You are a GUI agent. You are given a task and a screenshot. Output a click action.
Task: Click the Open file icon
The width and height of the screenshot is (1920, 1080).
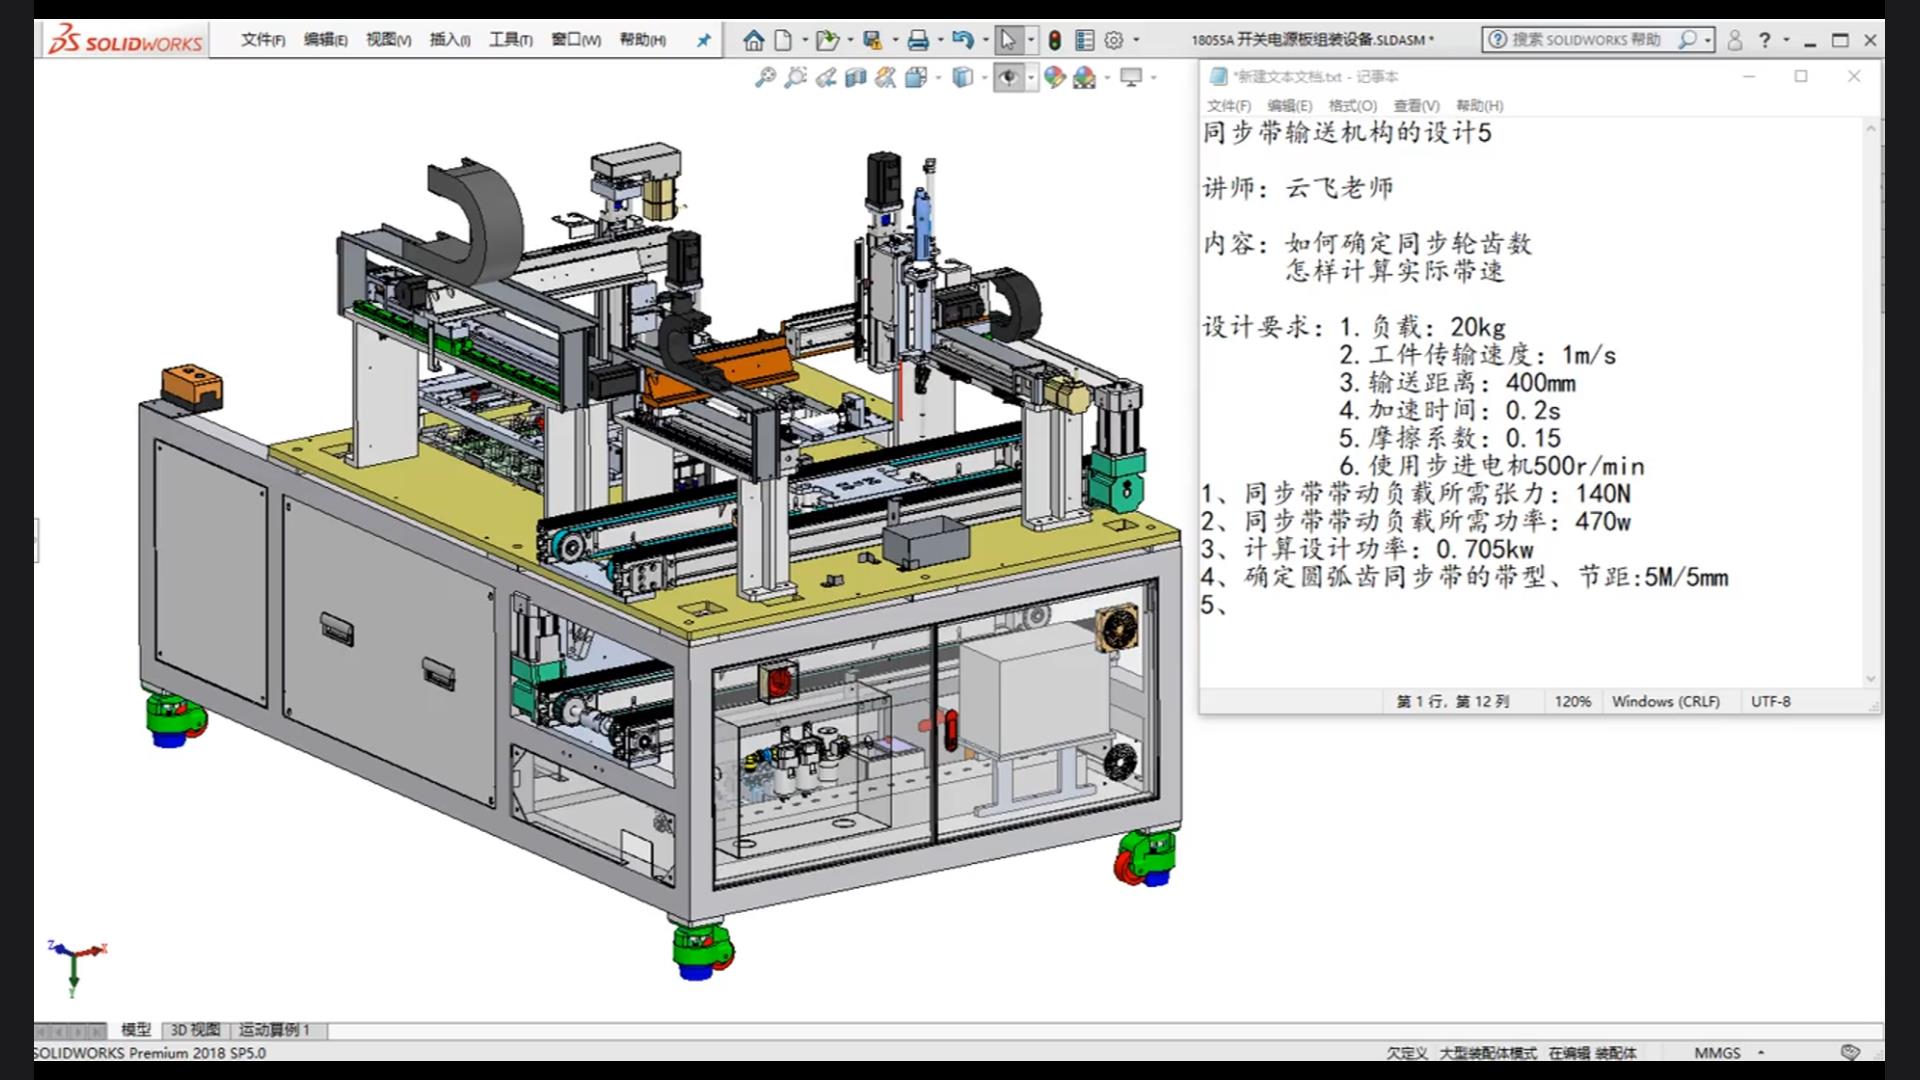(x=826, y=40)
